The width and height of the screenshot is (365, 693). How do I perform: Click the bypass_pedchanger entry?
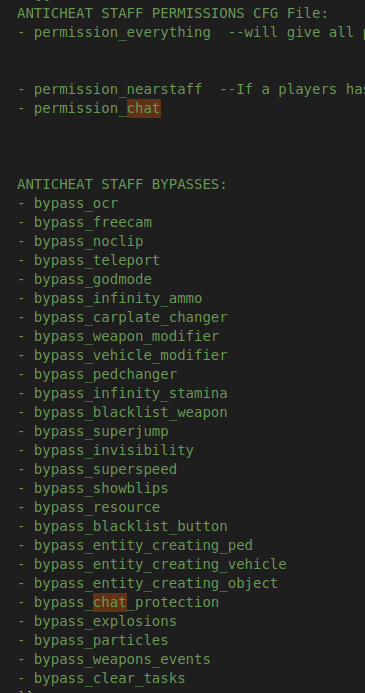pyautogui.click(x=106, y=374)
